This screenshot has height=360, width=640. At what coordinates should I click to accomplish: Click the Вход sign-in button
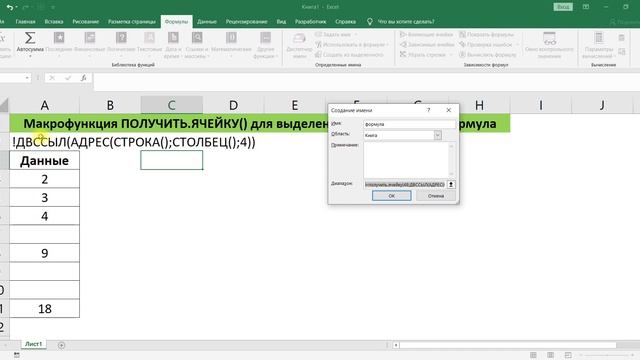tap(563, 7)
